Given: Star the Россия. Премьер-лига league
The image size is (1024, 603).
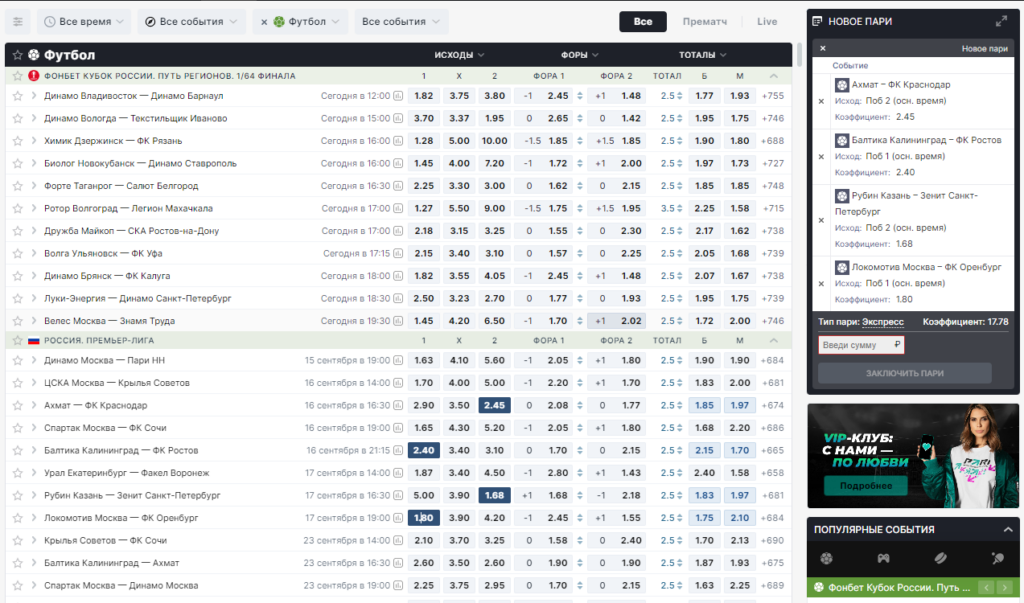Looking at the screenshot, I should pos(18,340).
